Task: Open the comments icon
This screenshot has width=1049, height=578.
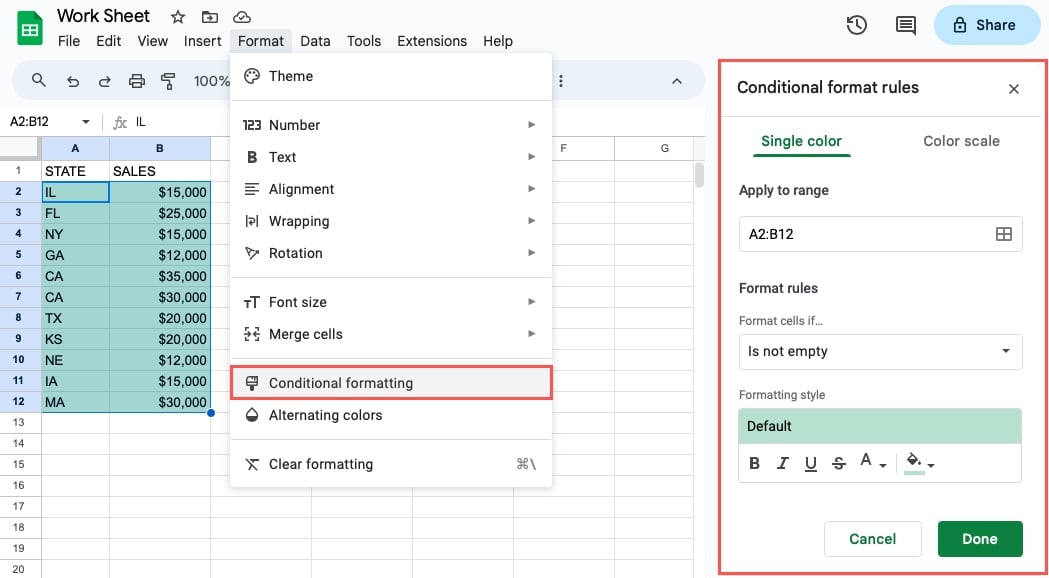Action: (x=906, y=25)
